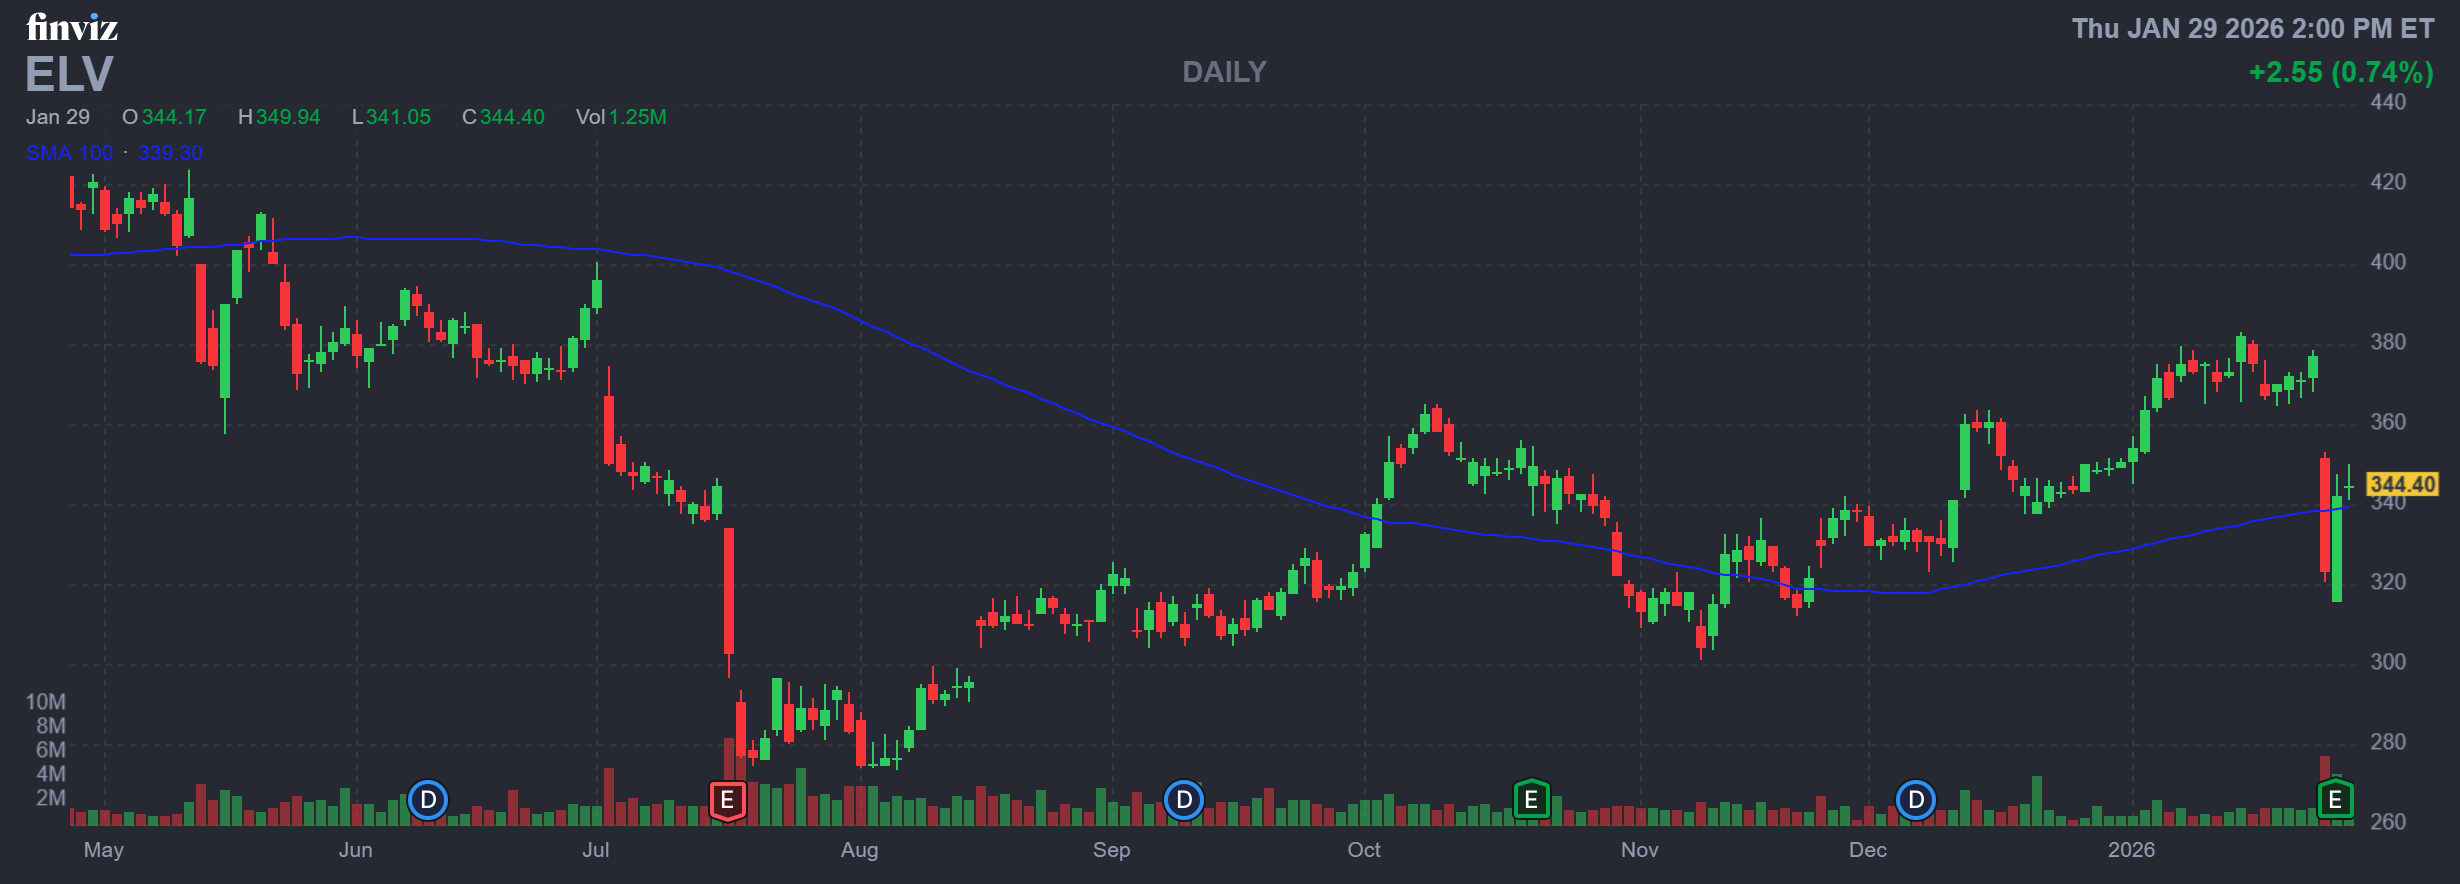2460x884 pixels.
Task: Click the 400 level on the price axis
Action: click(x=2388, y=262)
